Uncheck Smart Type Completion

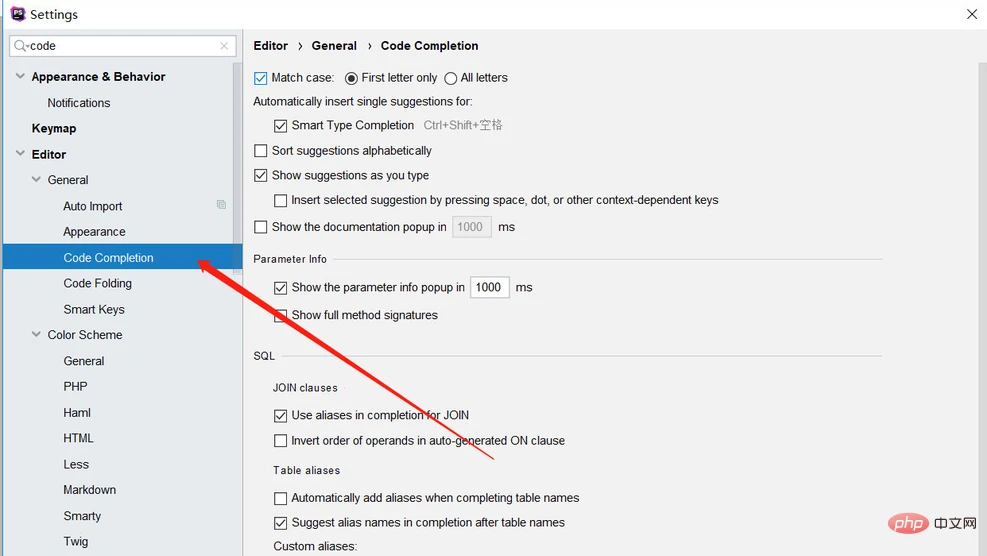(x=281, y=126)
